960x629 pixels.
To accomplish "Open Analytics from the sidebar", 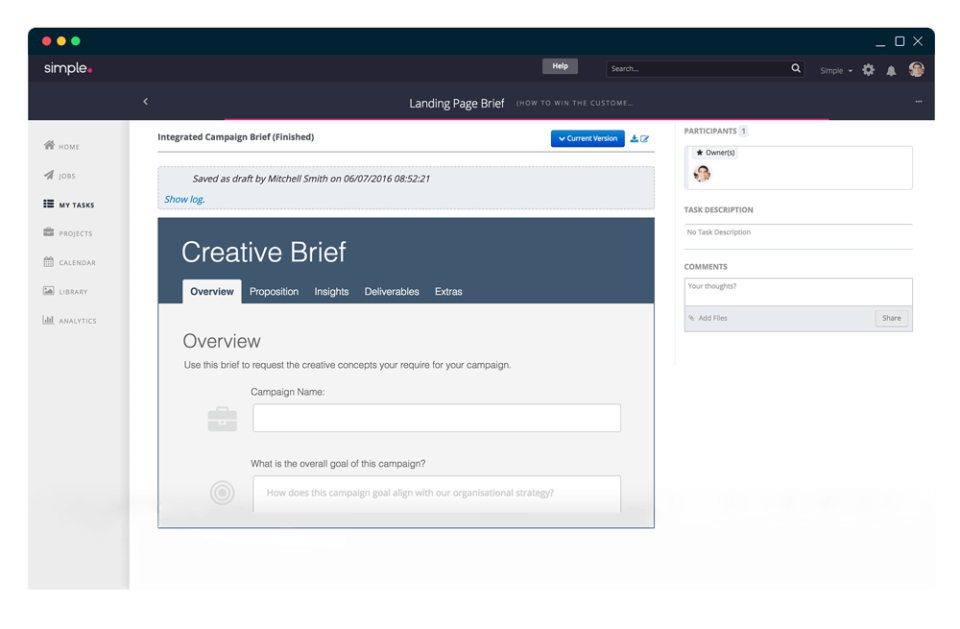I will coord(70,320).
